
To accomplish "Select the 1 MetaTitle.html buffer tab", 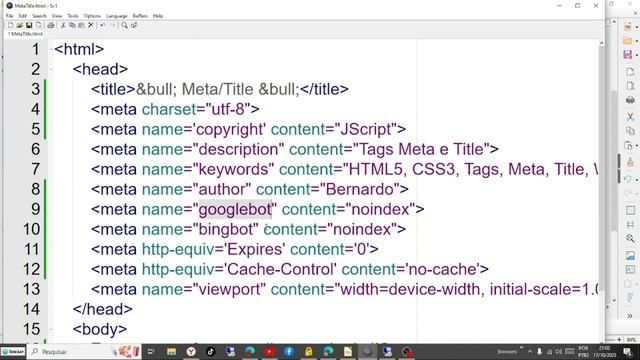I will click(x=25, y=34).
